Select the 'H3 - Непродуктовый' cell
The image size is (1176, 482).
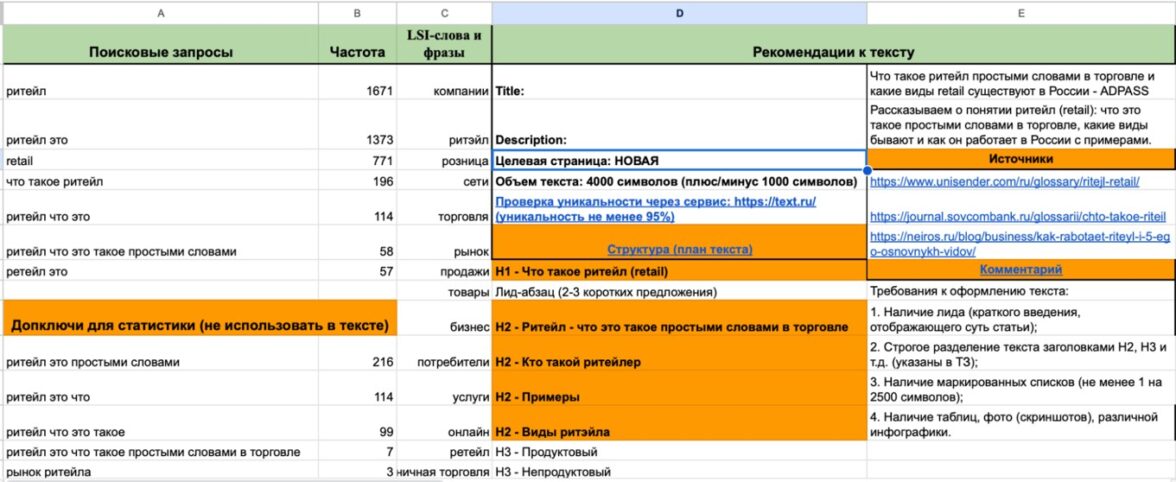click(x=680, y=472)
